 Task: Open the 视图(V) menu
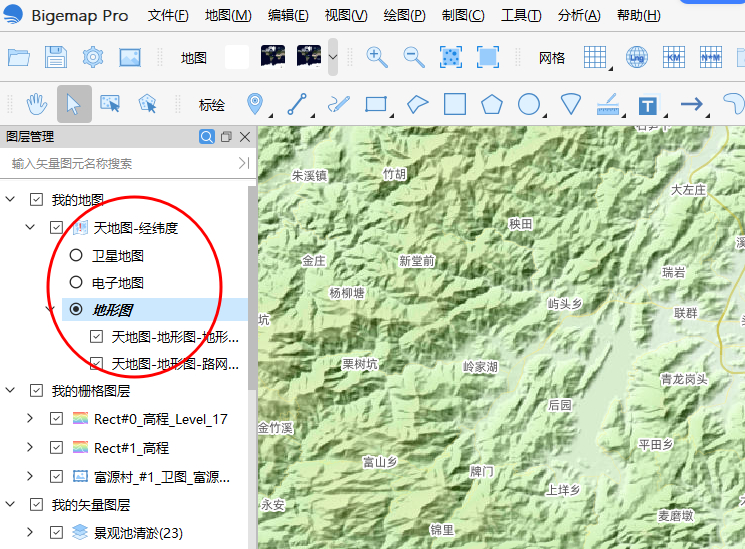[x=346, y=15]
